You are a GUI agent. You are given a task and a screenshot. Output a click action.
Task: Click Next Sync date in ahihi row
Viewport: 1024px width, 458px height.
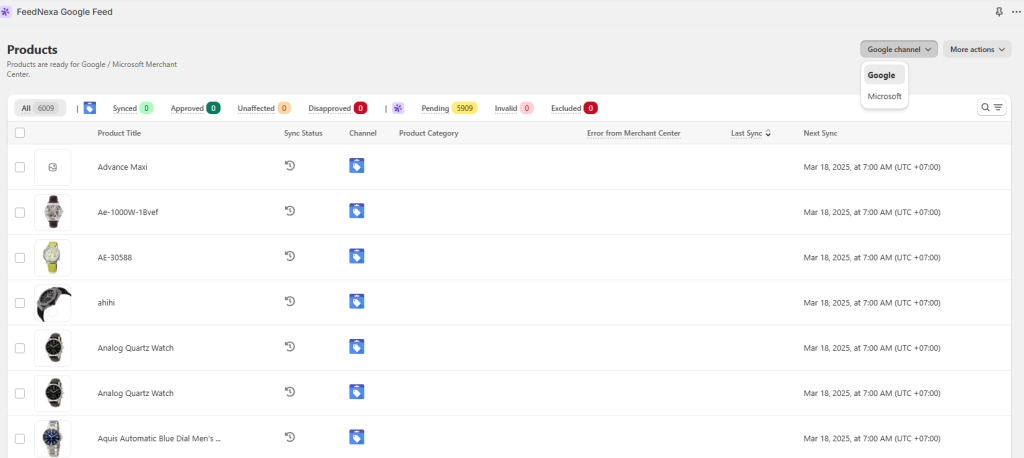(x=872, y=303)
